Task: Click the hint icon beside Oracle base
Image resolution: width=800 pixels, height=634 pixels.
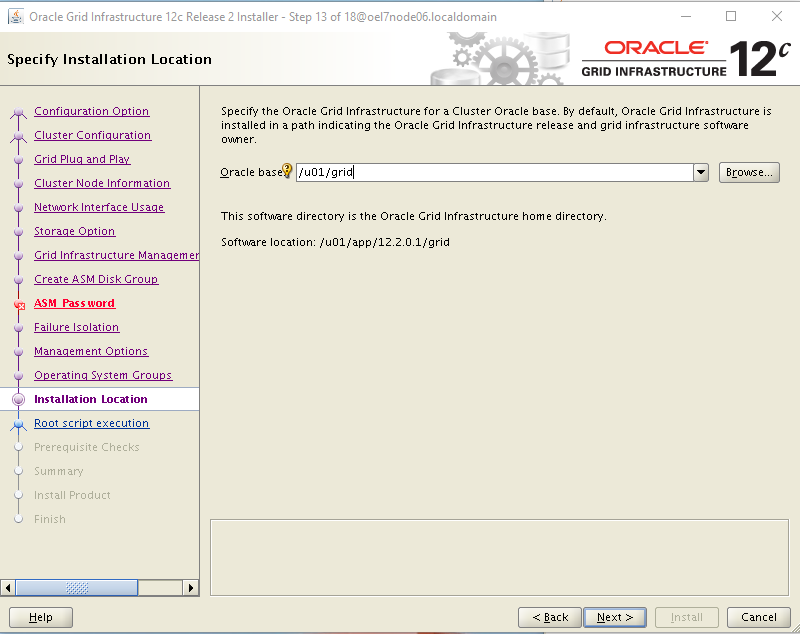Action: [287, 171]
